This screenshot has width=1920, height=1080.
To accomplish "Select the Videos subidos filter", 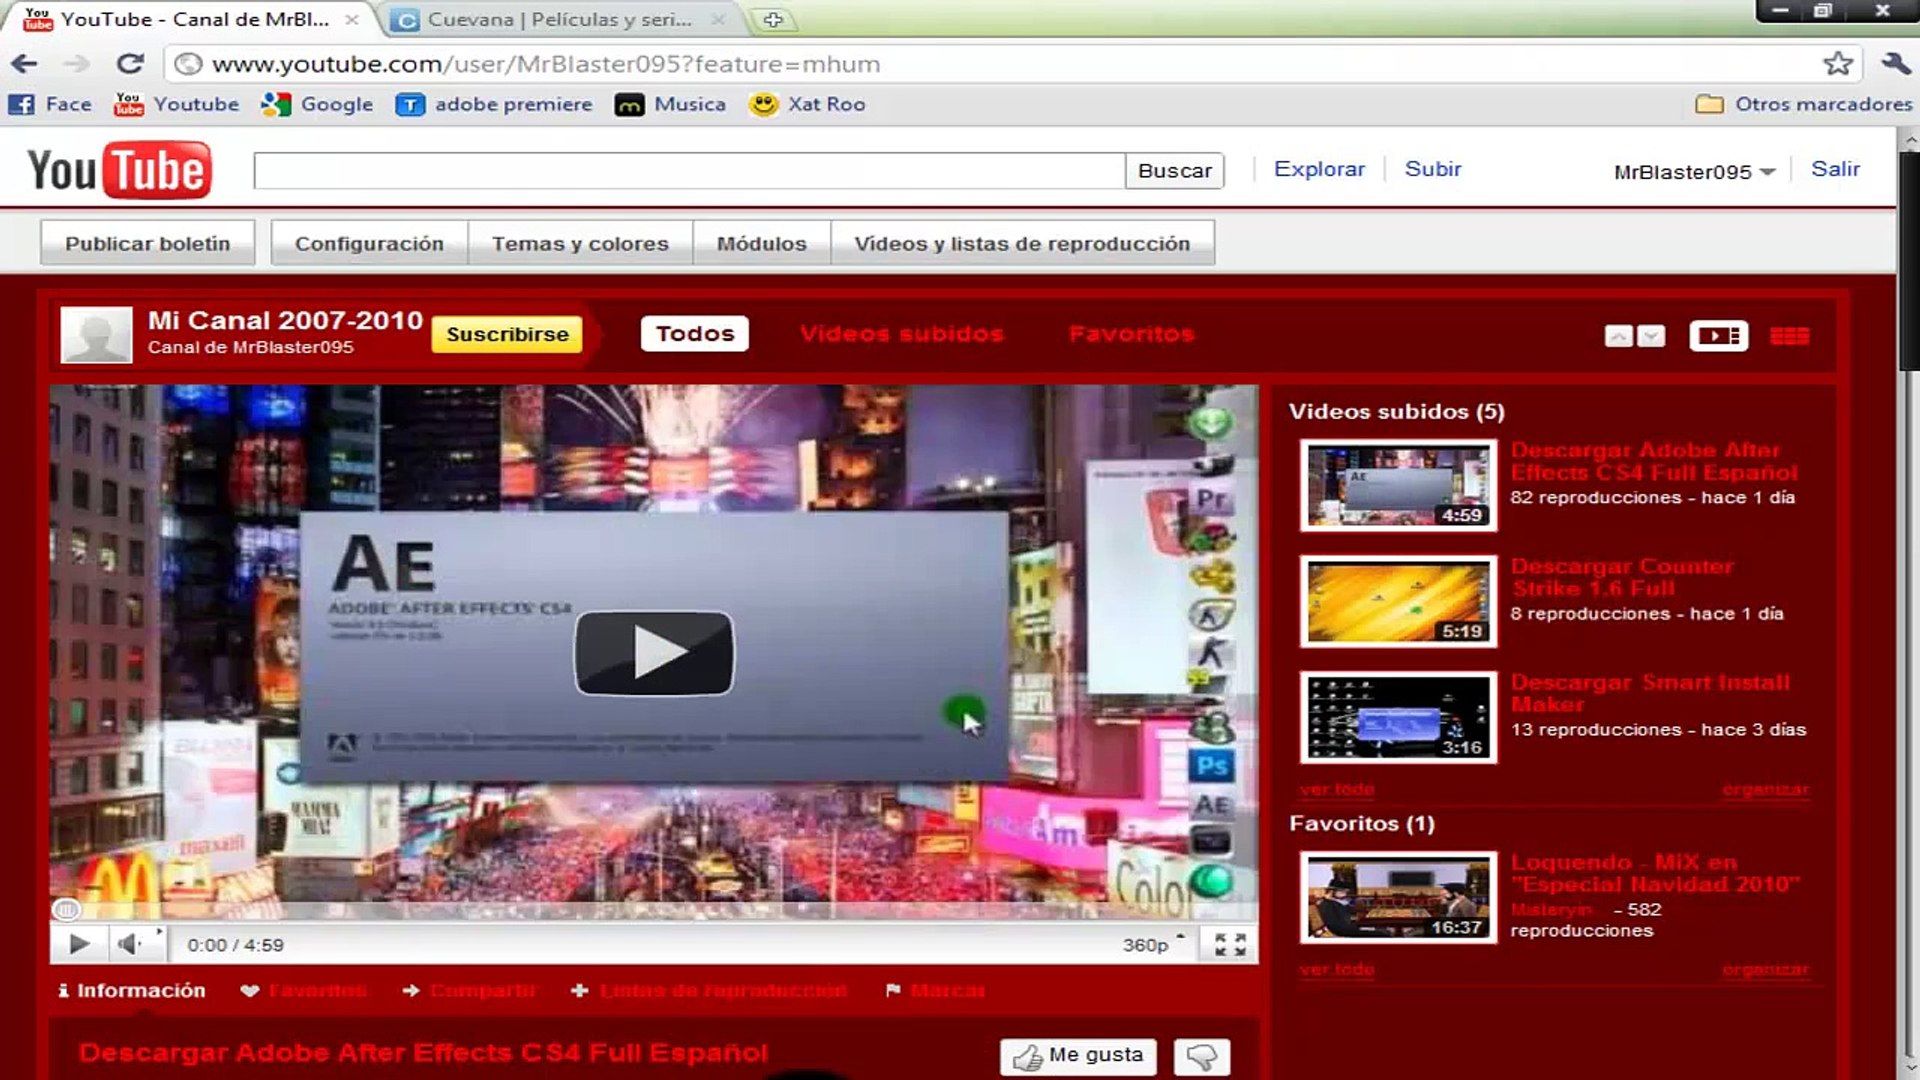I will tap(901, 334).
